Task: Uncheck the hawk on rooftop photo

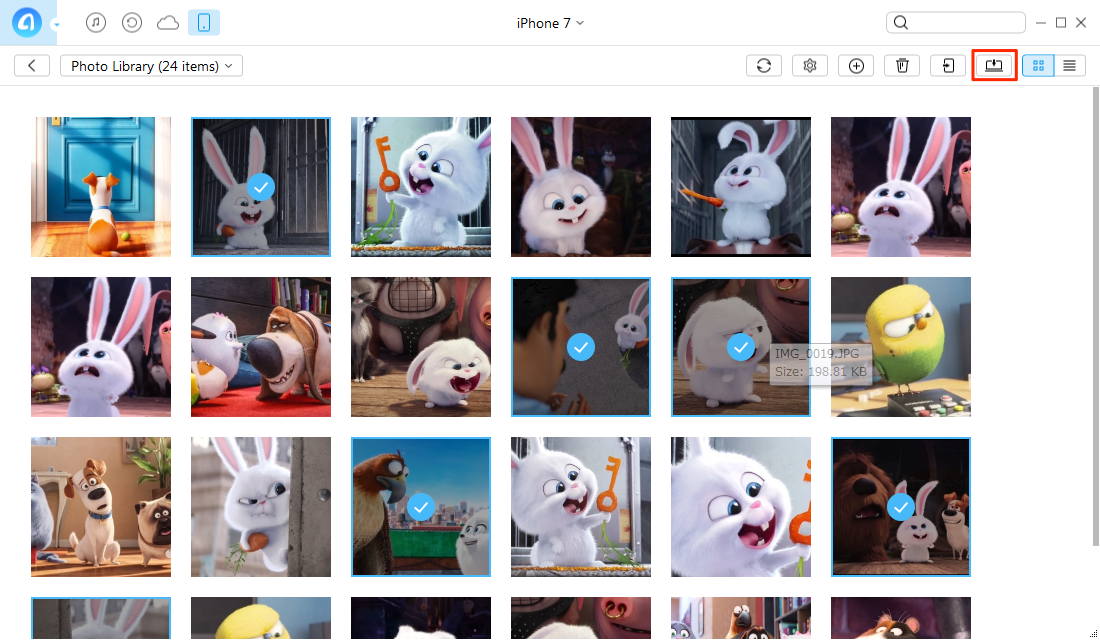Action: pos(421,507)
